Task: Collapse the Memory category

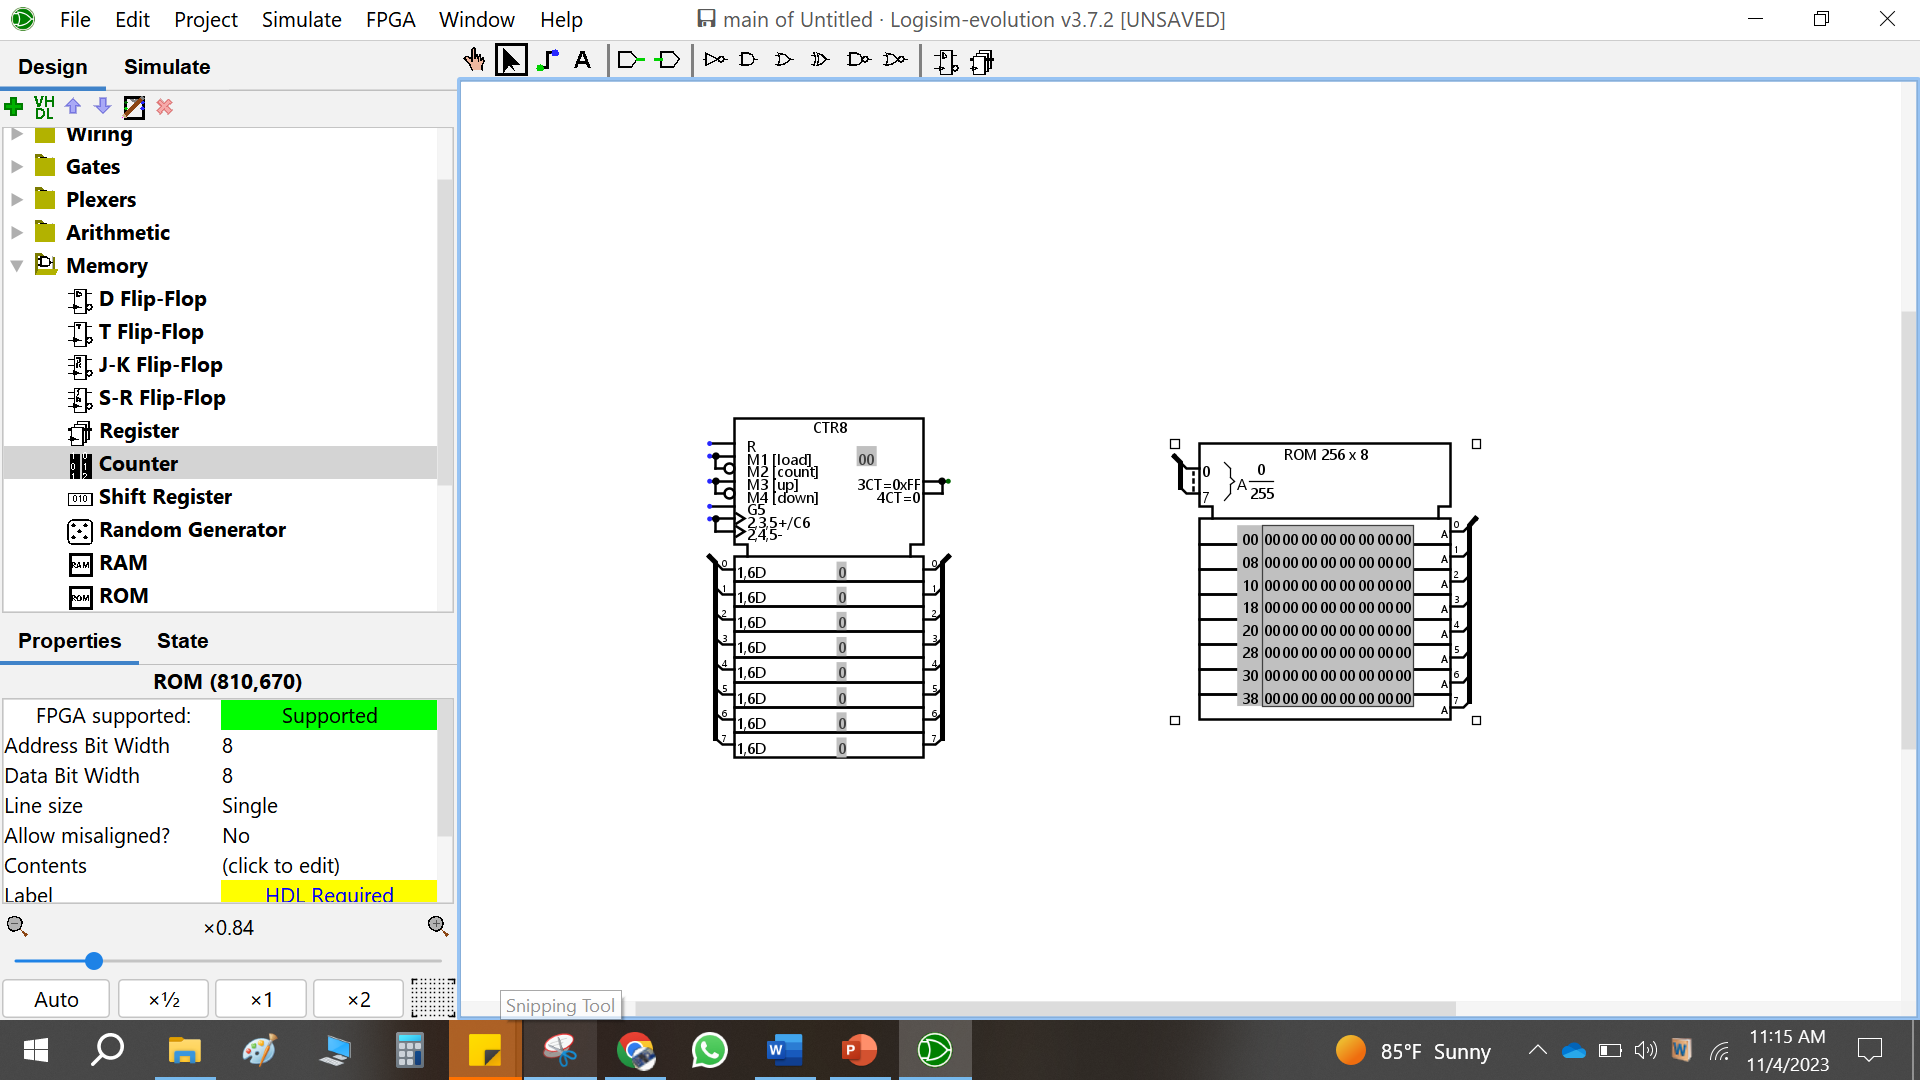Action: tap(16, 265)
